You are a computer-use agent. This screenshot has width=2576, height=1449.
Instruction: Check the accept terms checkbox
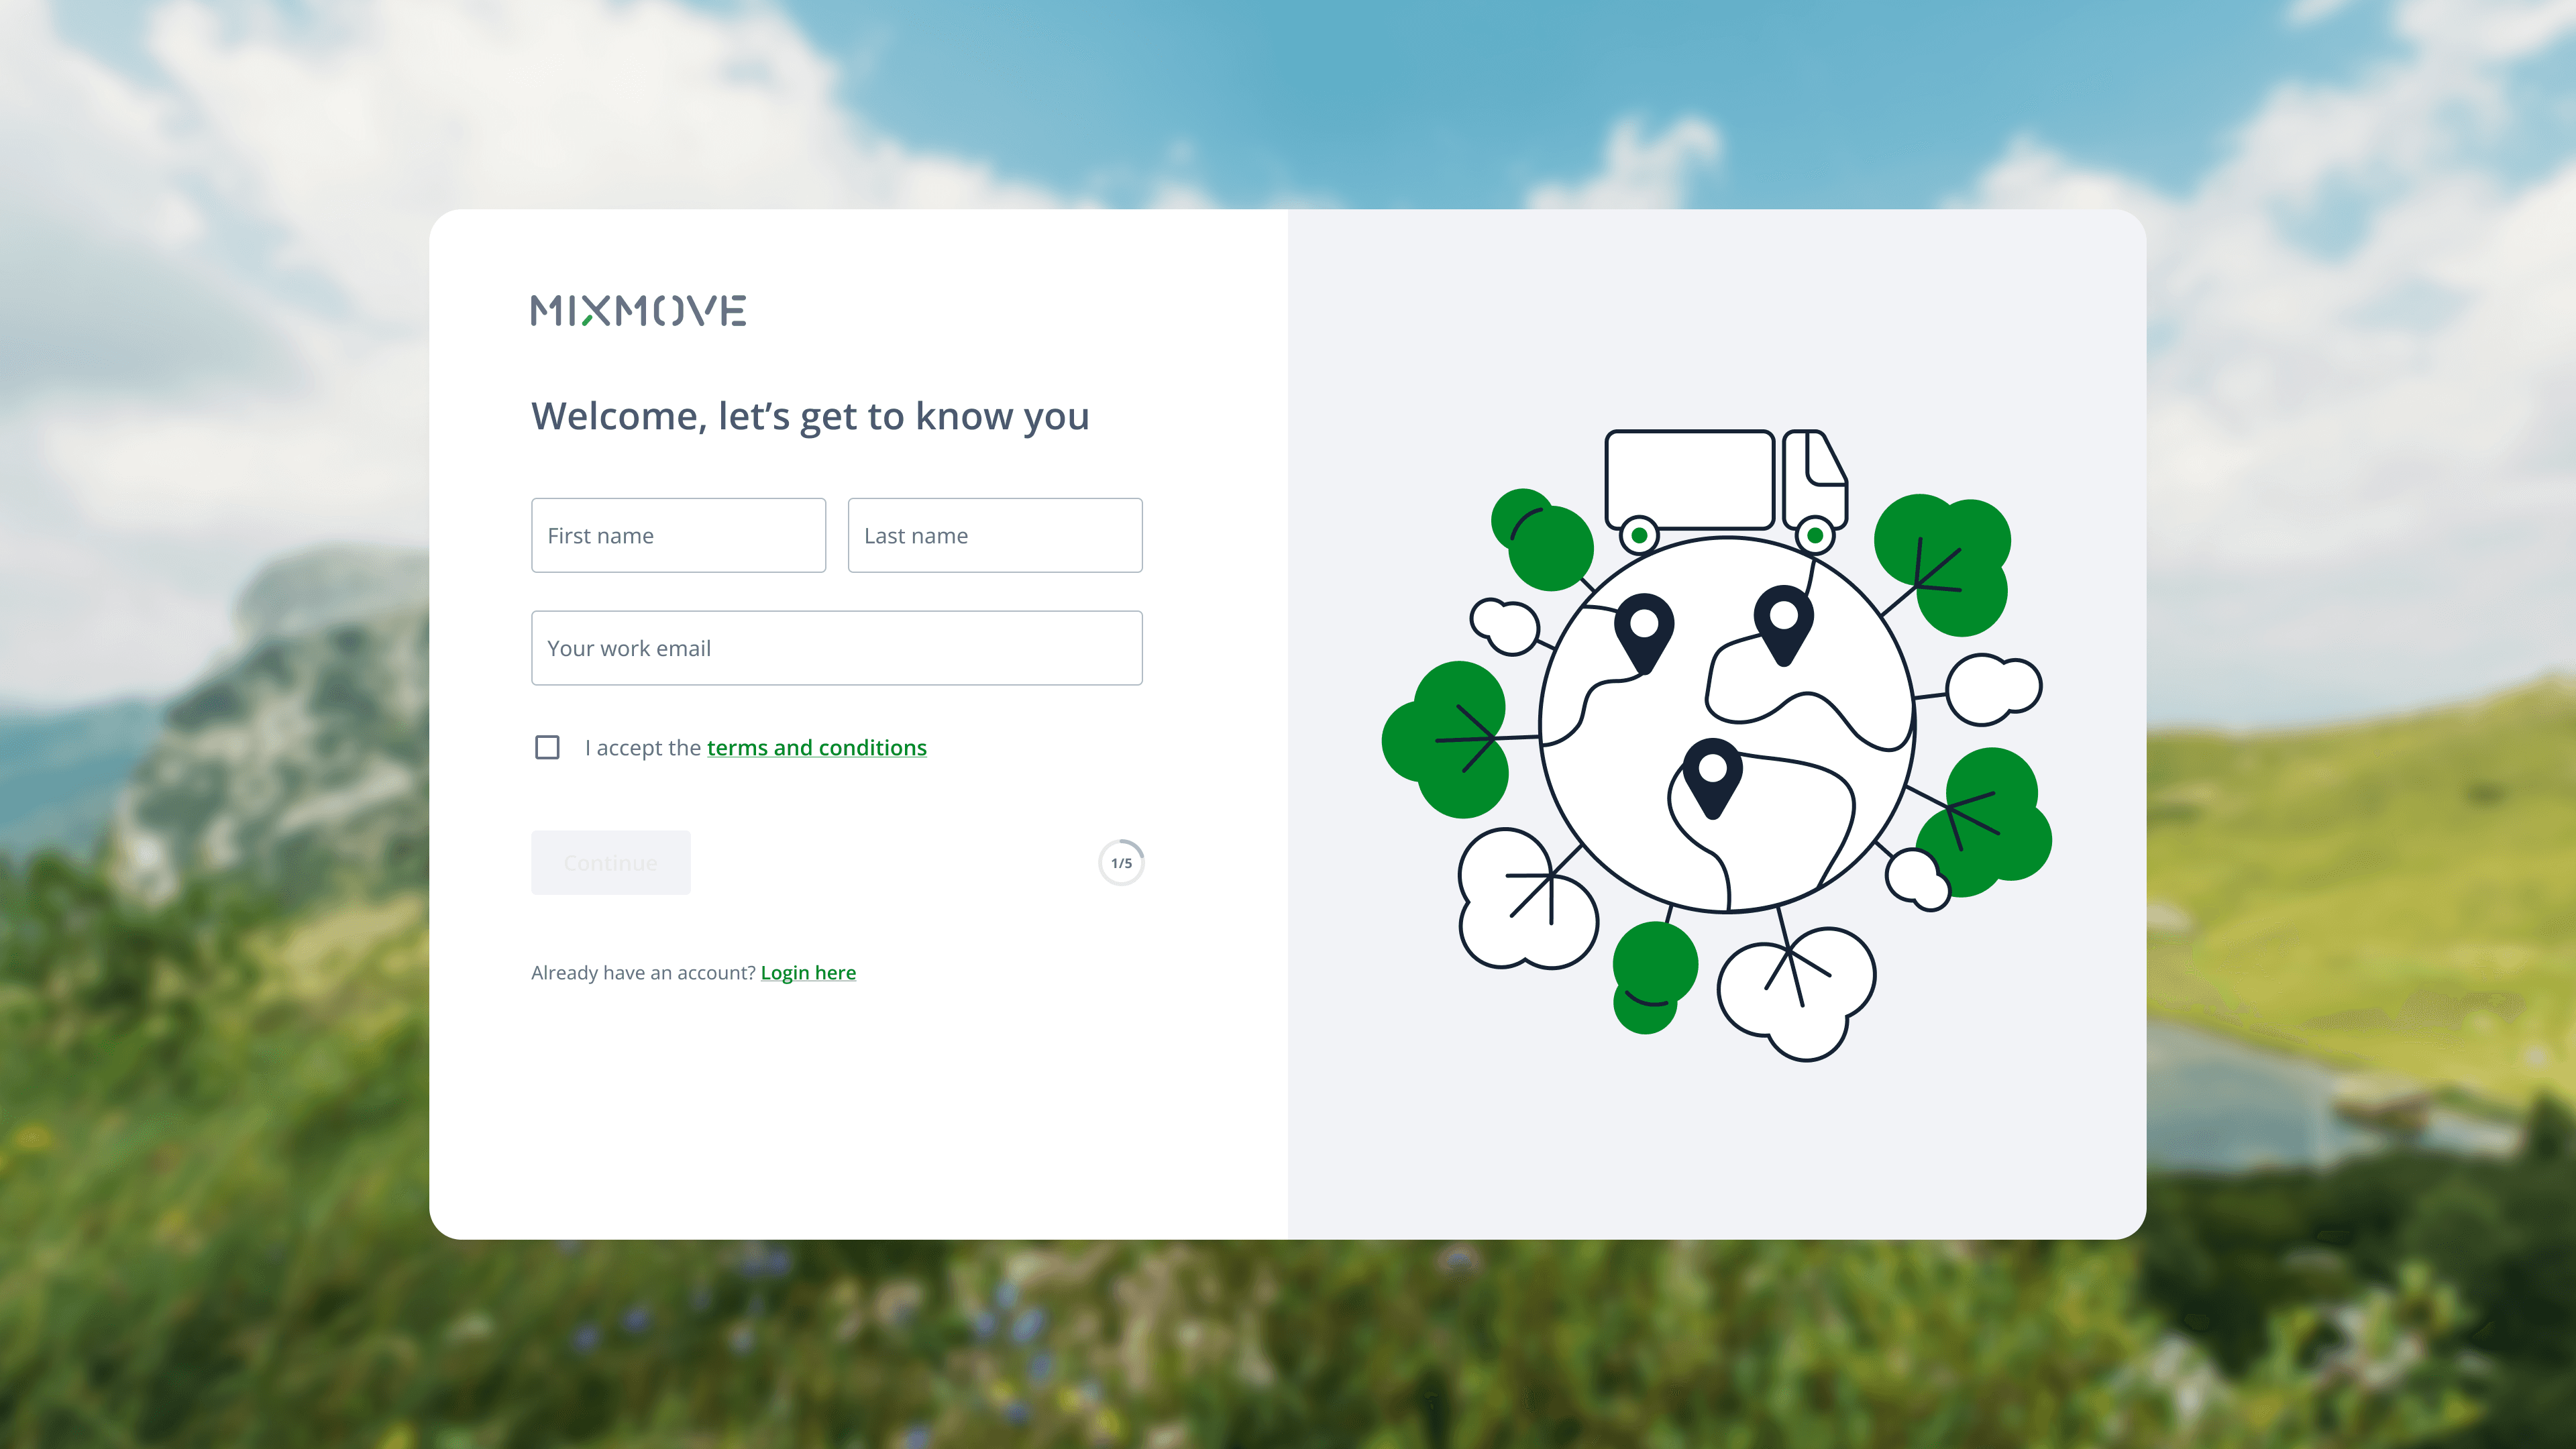[x=547, y=747]
